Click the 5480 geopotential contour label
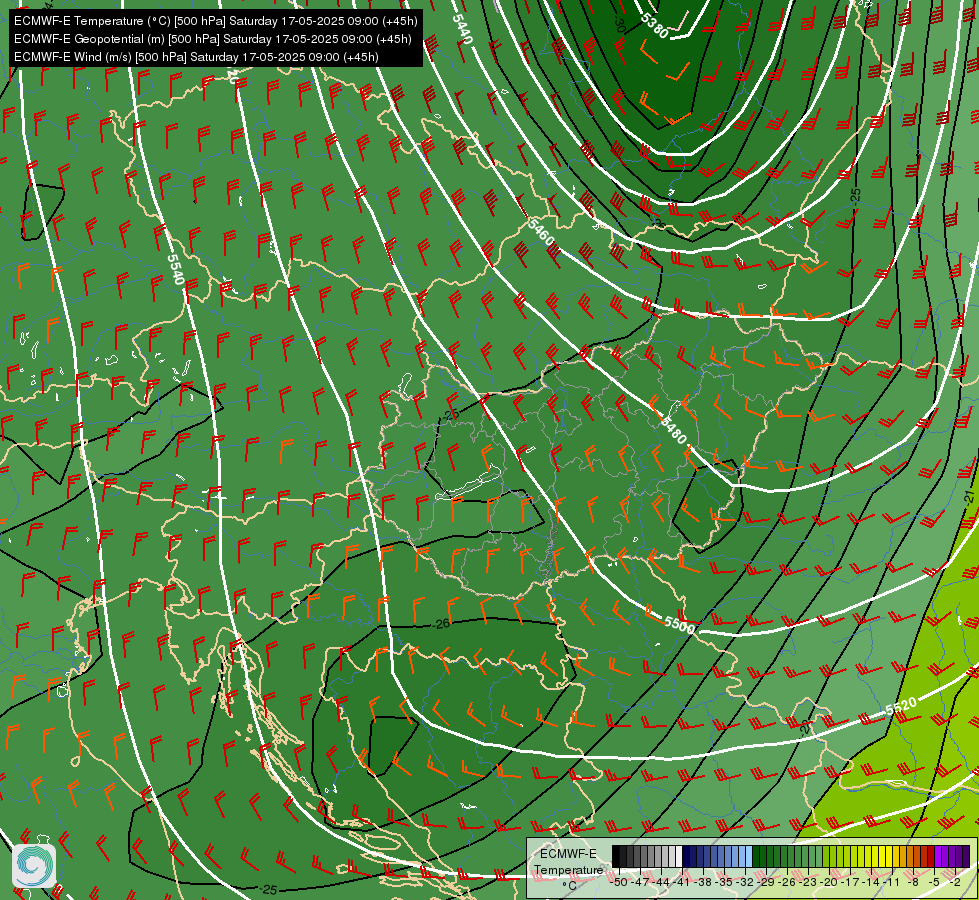The height and width of the screenshot is (900, 979). pos(673,430)
